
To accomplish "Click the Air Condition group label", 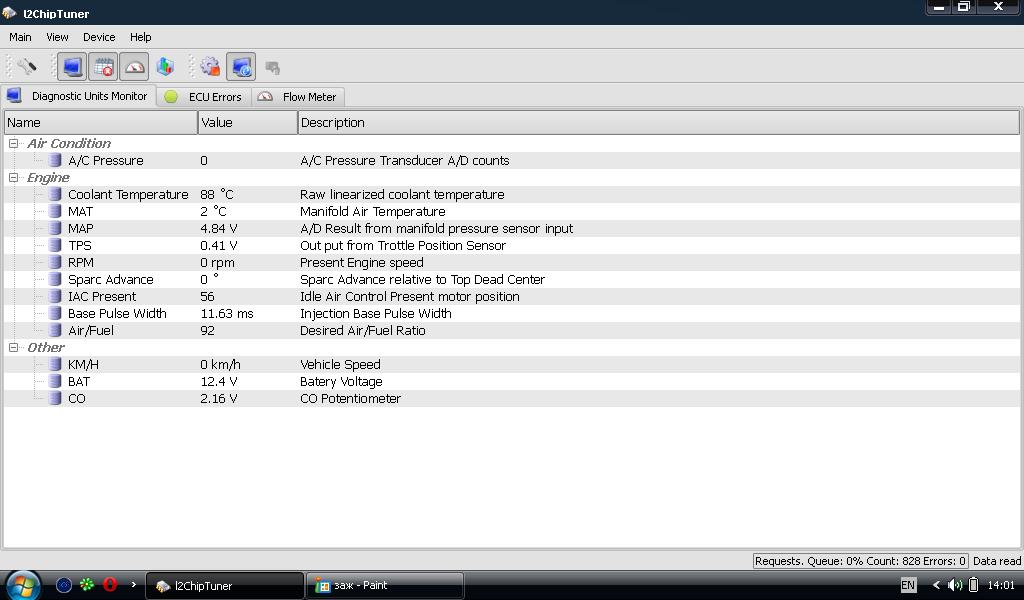I will (69, 143).
